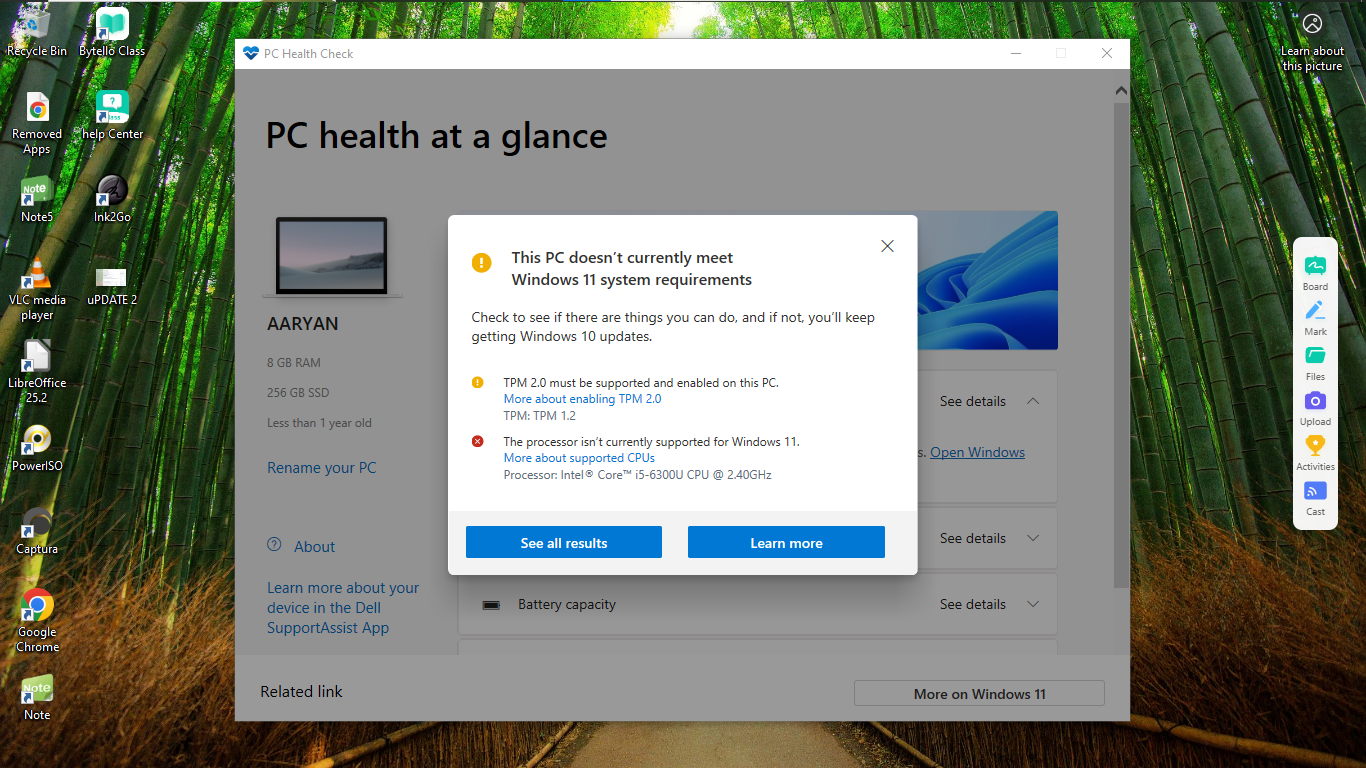Expand the See details row above Battery capacity

coord(989,538)
